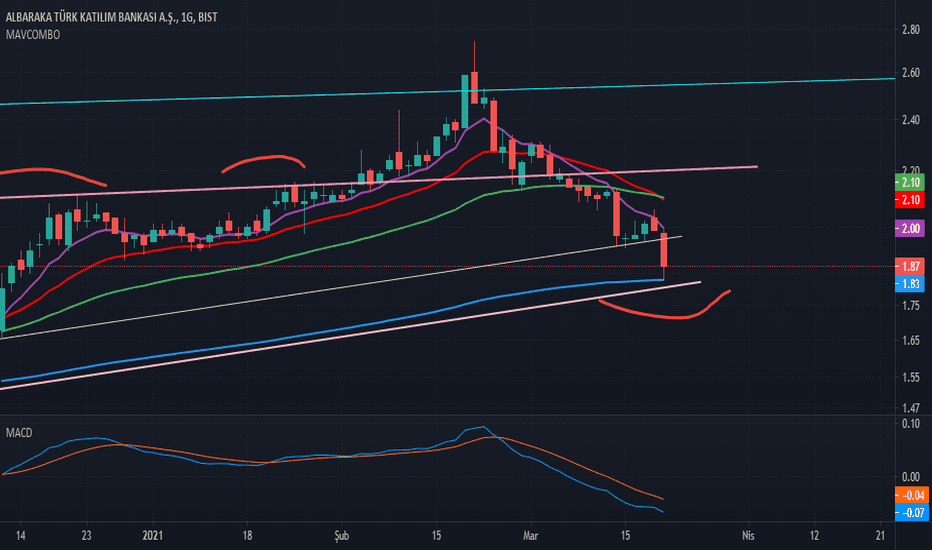932x550 pixels.
Task: Click the purple 2.00 price tag
Action: (909, 228)
